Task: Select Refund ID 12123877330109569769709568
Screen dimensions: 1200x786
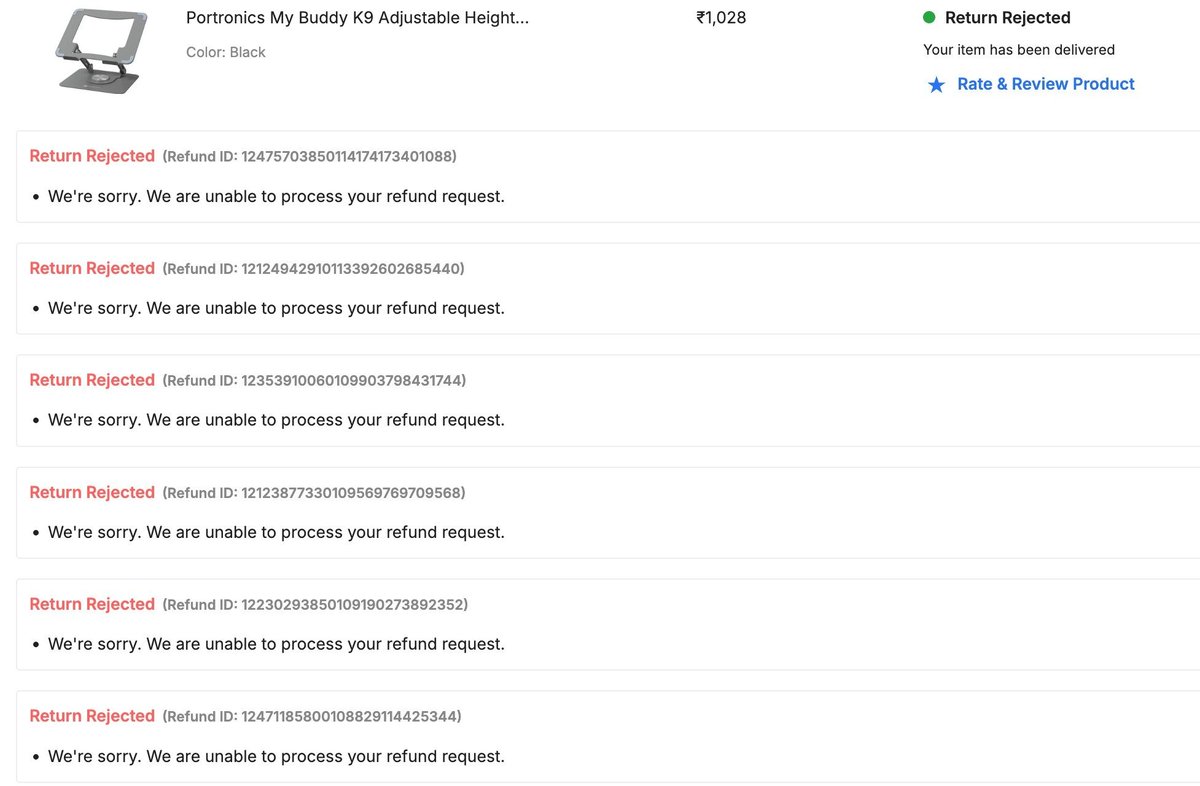Action: click(x=314, y=492)
